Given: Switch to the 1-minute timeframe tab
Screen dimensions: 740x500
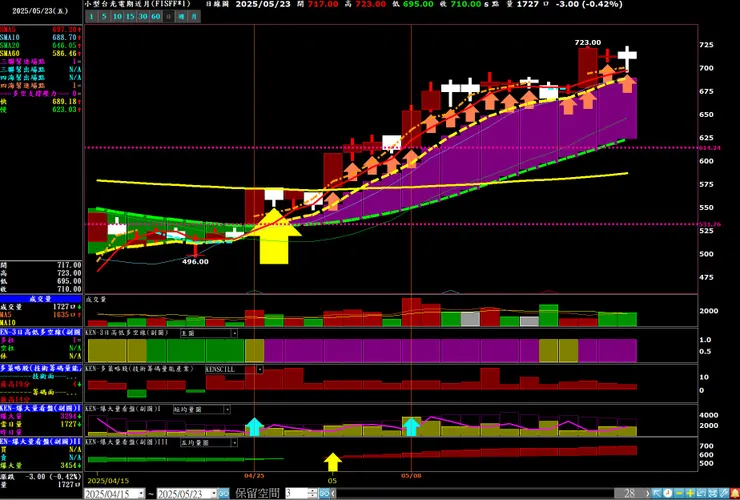Looking at the screenshot, I should (92, 17).
